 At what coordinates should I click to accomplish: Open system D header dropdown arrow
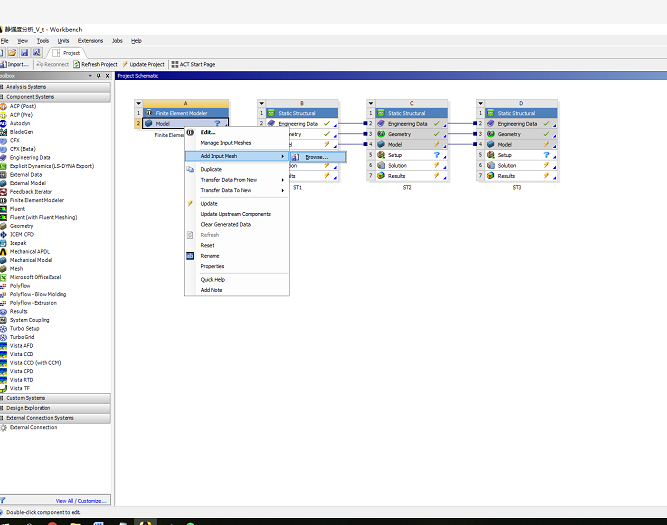click(480, 103)
